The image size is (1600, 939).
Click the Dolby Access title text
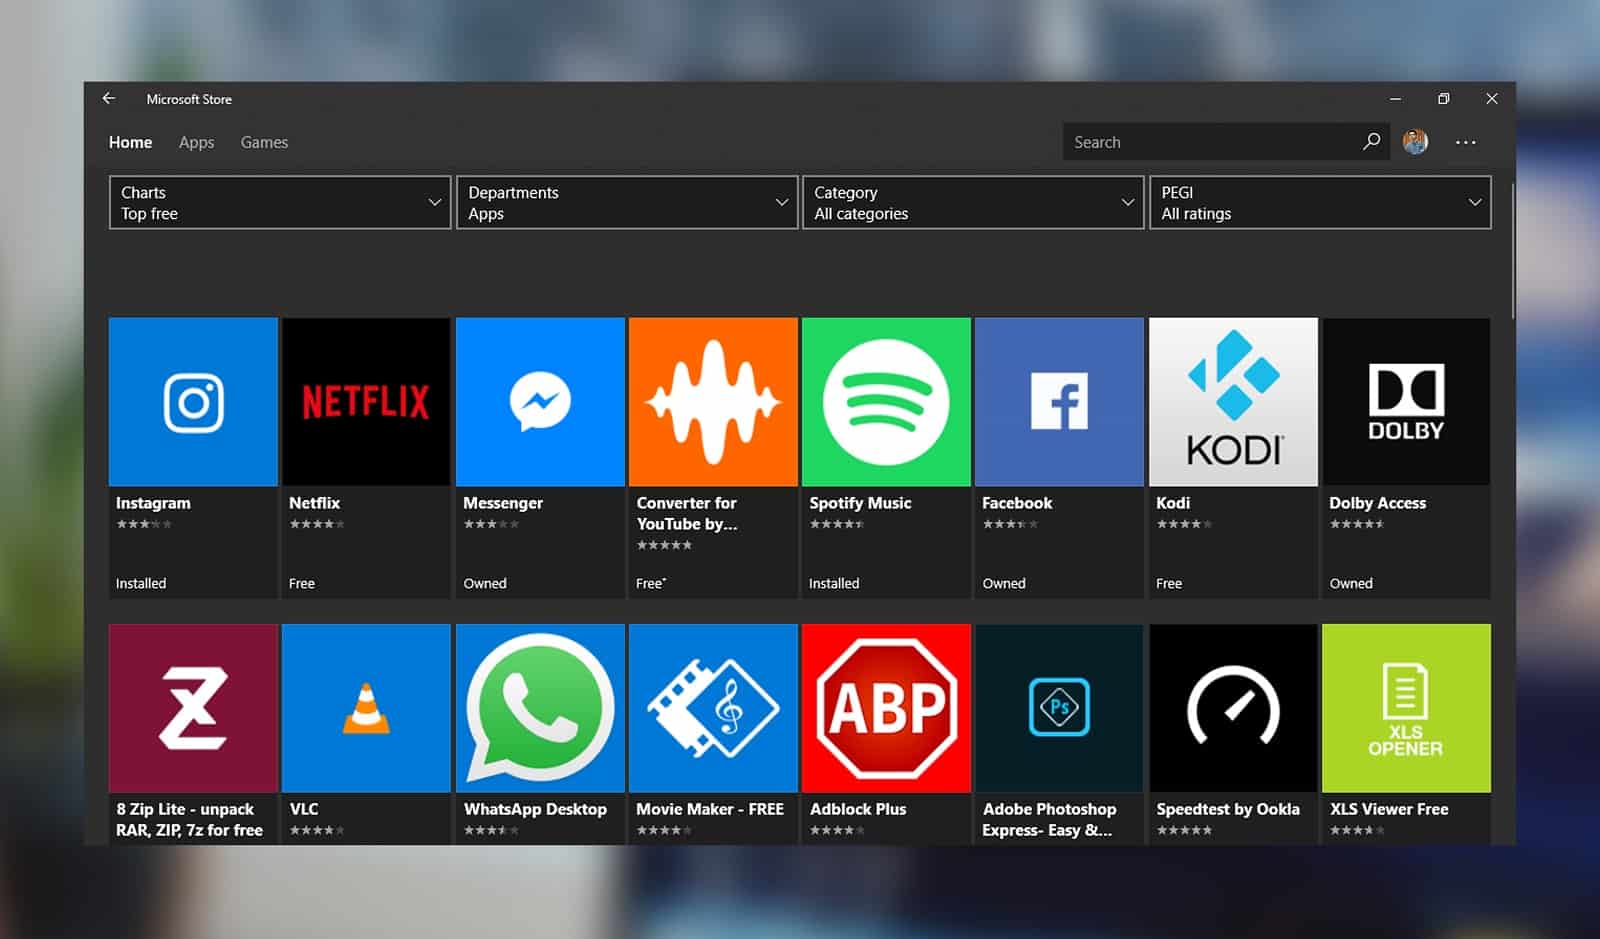click(x=1378, y=503)
